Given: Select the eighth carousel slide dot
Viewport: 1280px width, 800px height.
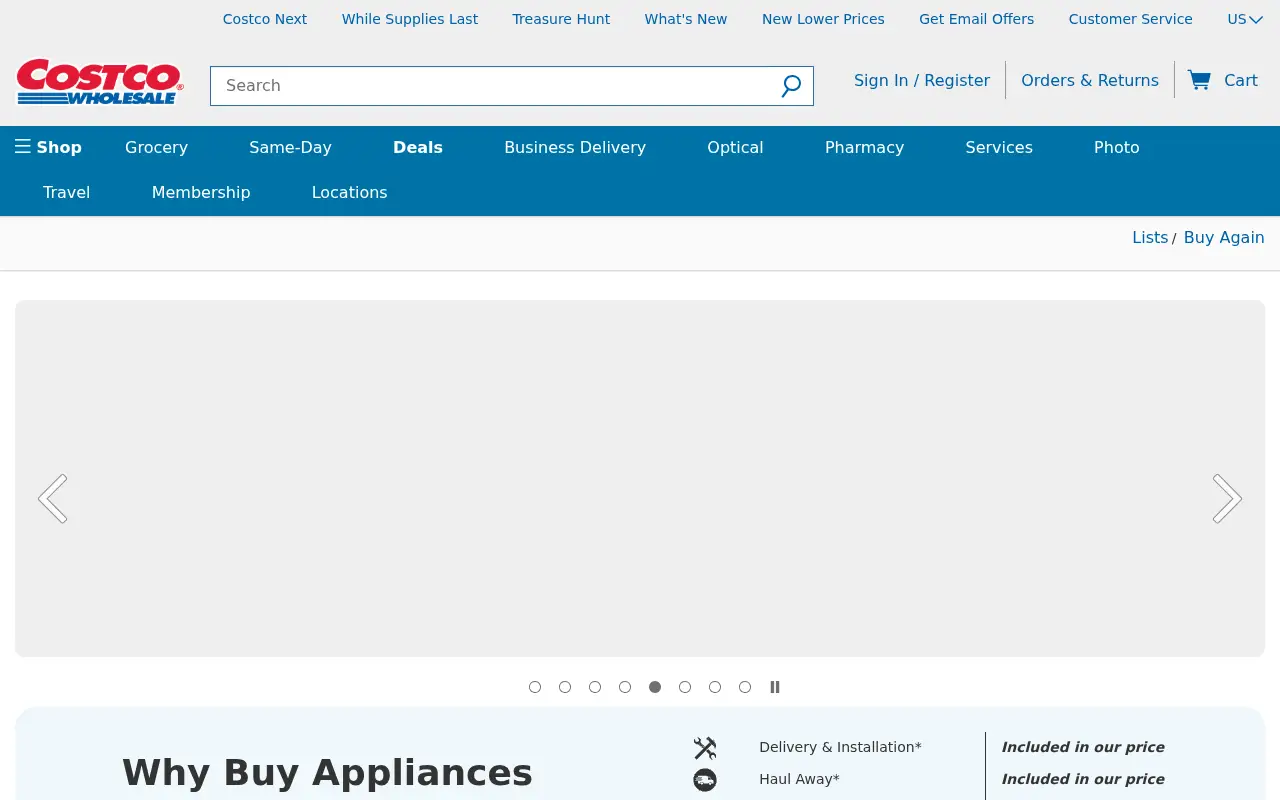Looking at the screenshot, I should click(745, 687).
